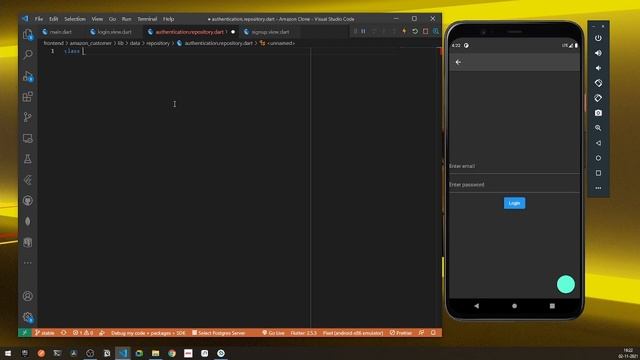Click the data breadcrumb segment

click(x=135, y=43)
